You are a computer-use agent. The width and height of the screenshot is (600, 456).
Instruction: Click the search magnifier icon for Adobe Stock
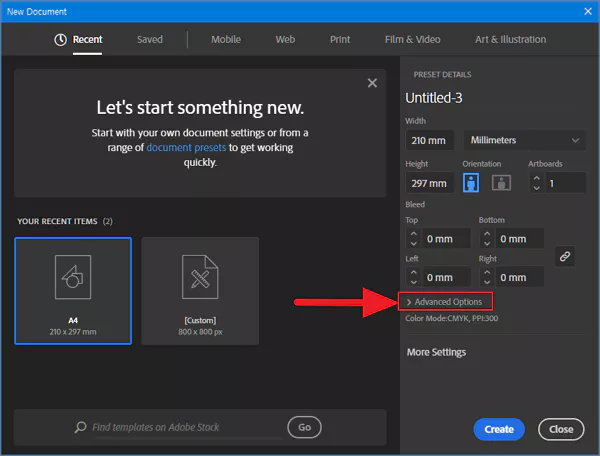tap(80, 427)
